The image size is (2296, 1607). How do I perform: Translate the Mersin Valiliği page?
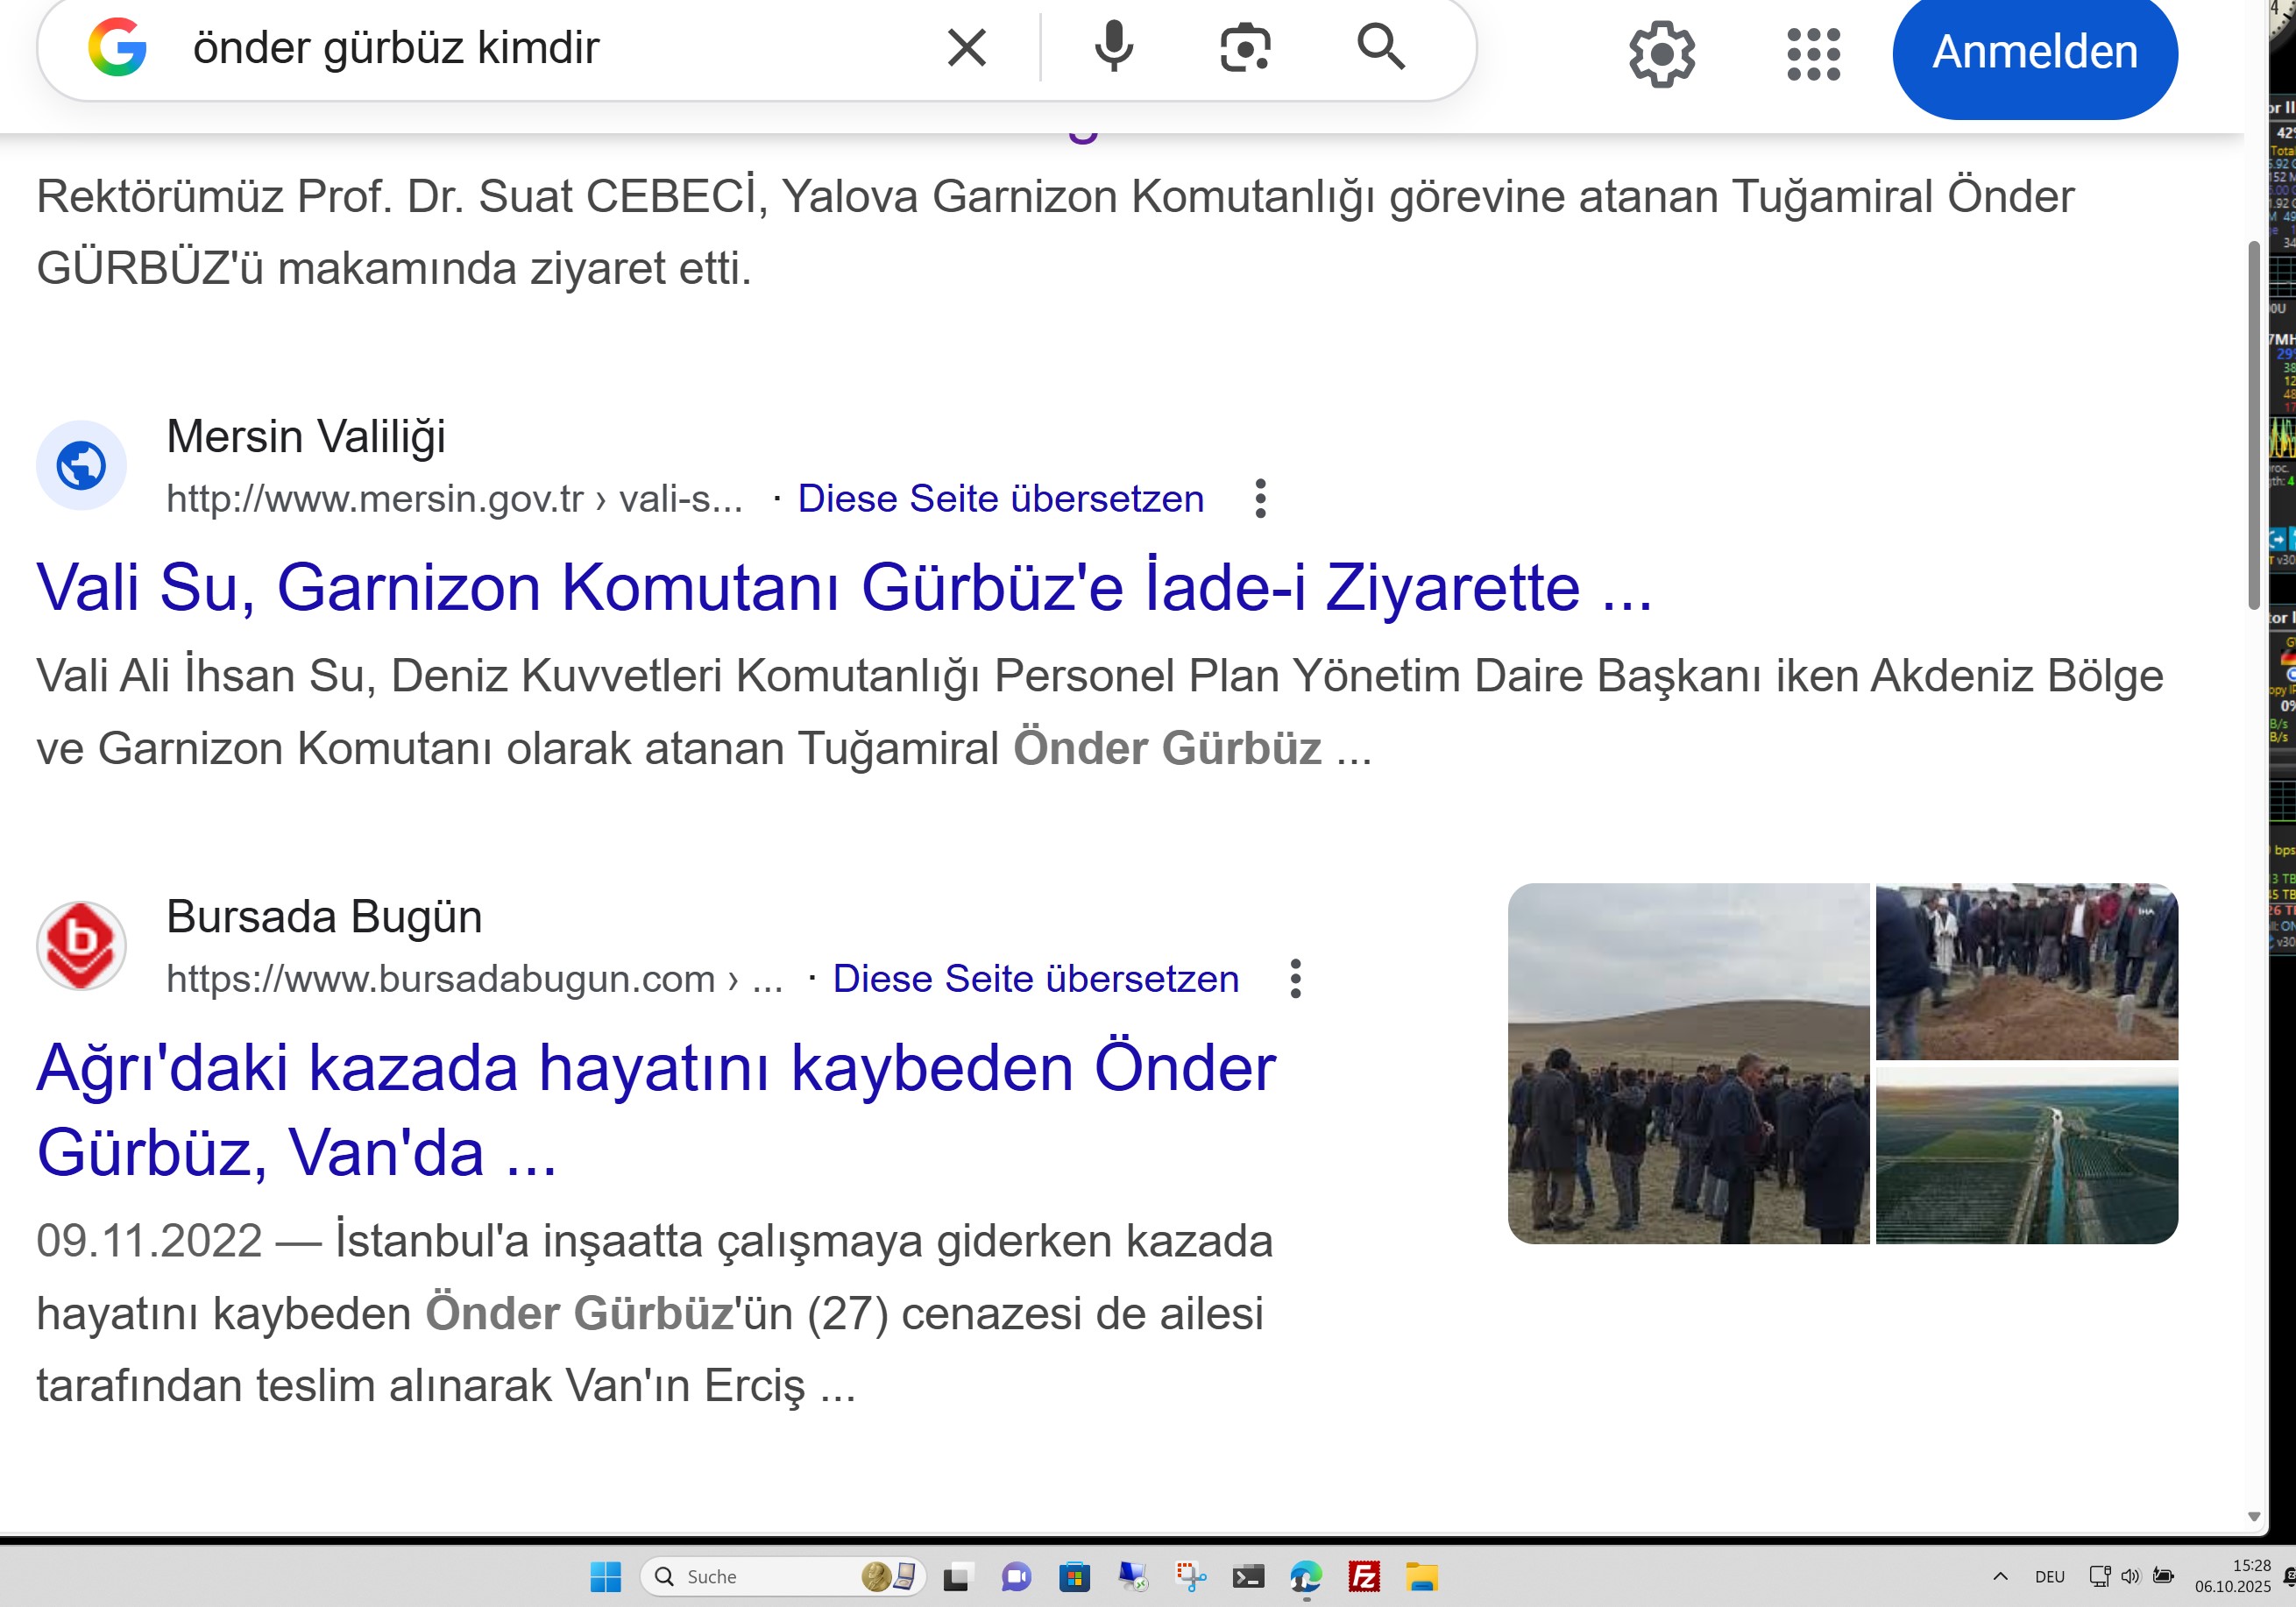pyautogui.click(x=1000, y=498)
